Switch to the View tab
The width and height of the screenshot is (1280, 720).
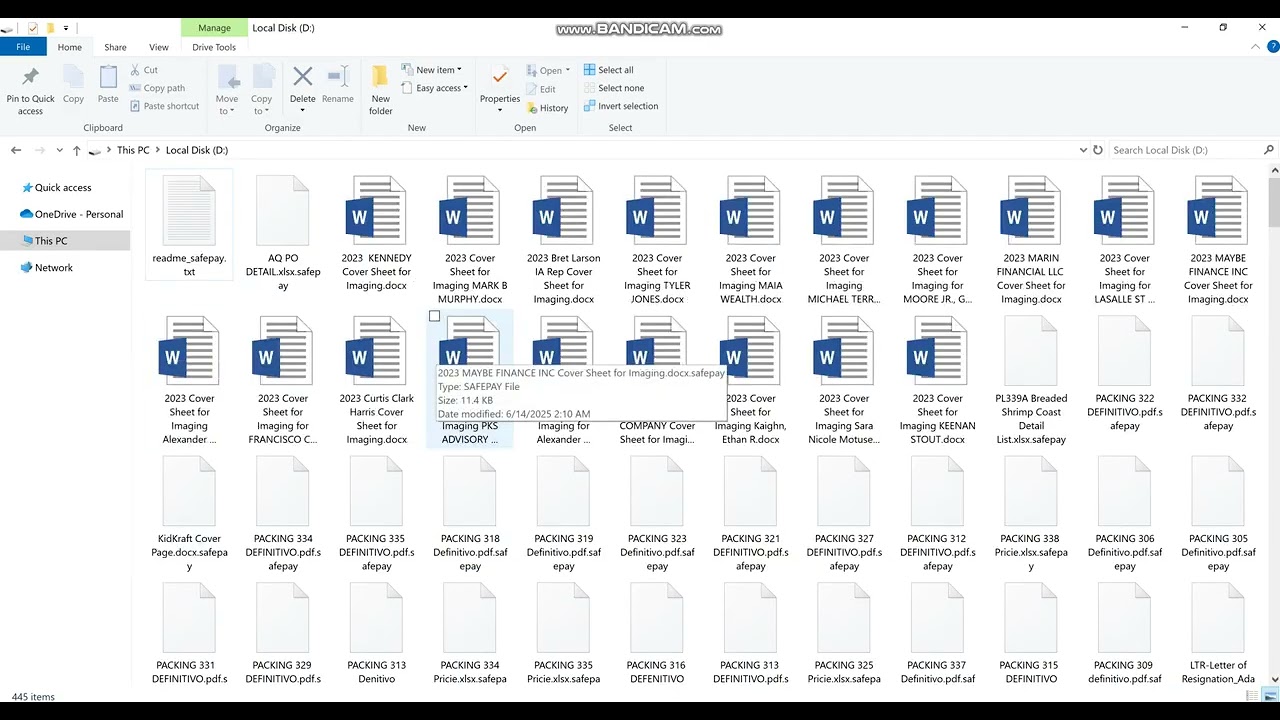coord(159,47)
